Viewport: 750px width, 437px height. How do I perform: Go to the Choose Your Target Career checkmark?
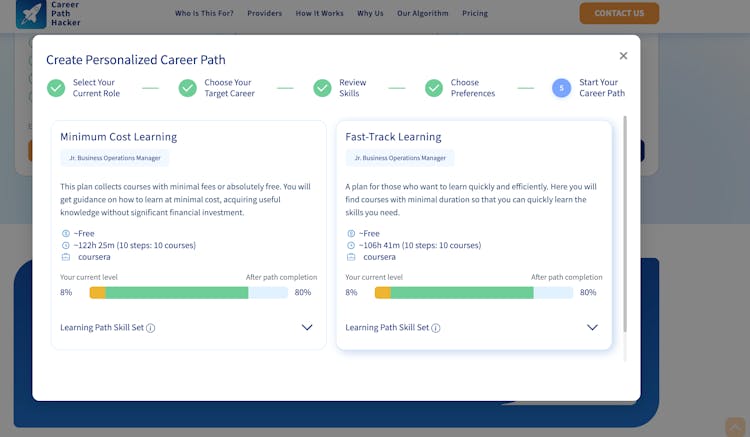point(187,88)
